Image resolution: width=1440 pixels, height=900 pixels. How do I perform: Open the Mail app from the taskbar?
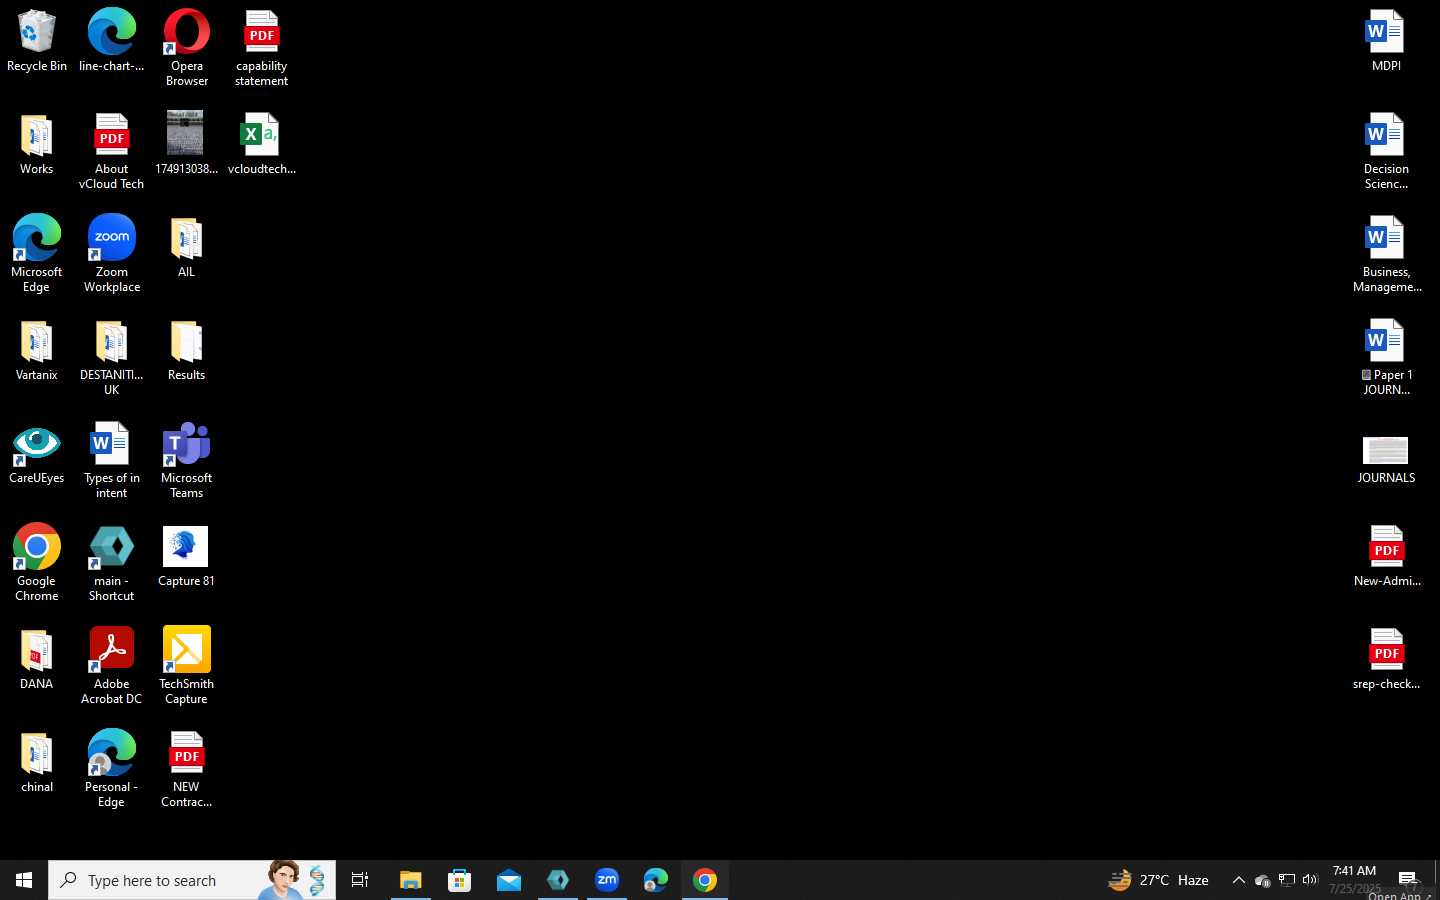pos(508,880)
